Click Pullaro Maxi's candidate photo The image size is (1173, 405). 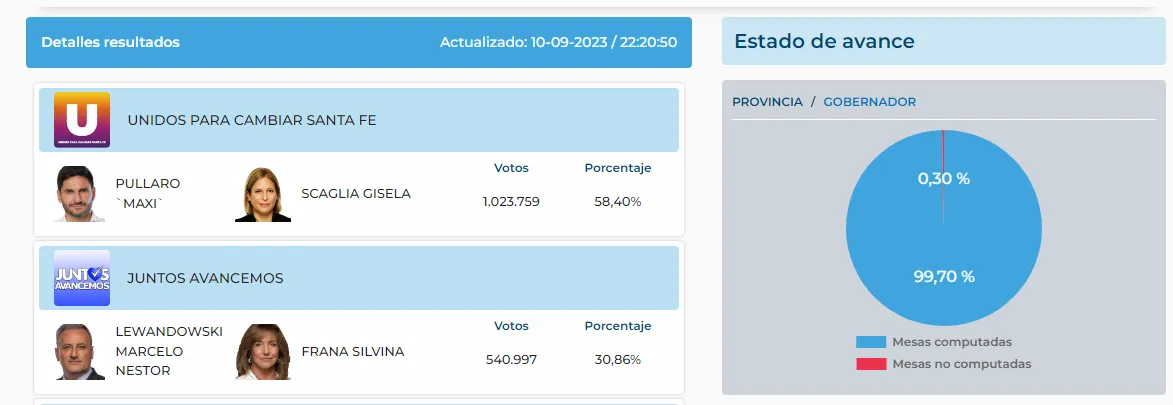tap(80, 193)
